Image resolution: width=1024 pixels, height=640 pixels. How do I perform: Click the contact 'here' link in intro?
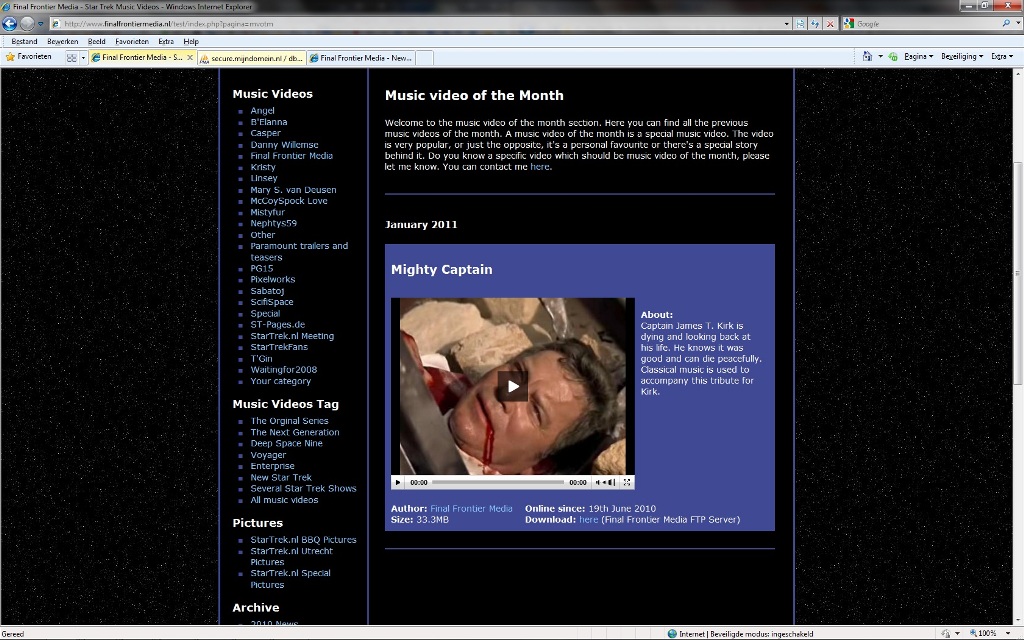(x=540, y=167)
